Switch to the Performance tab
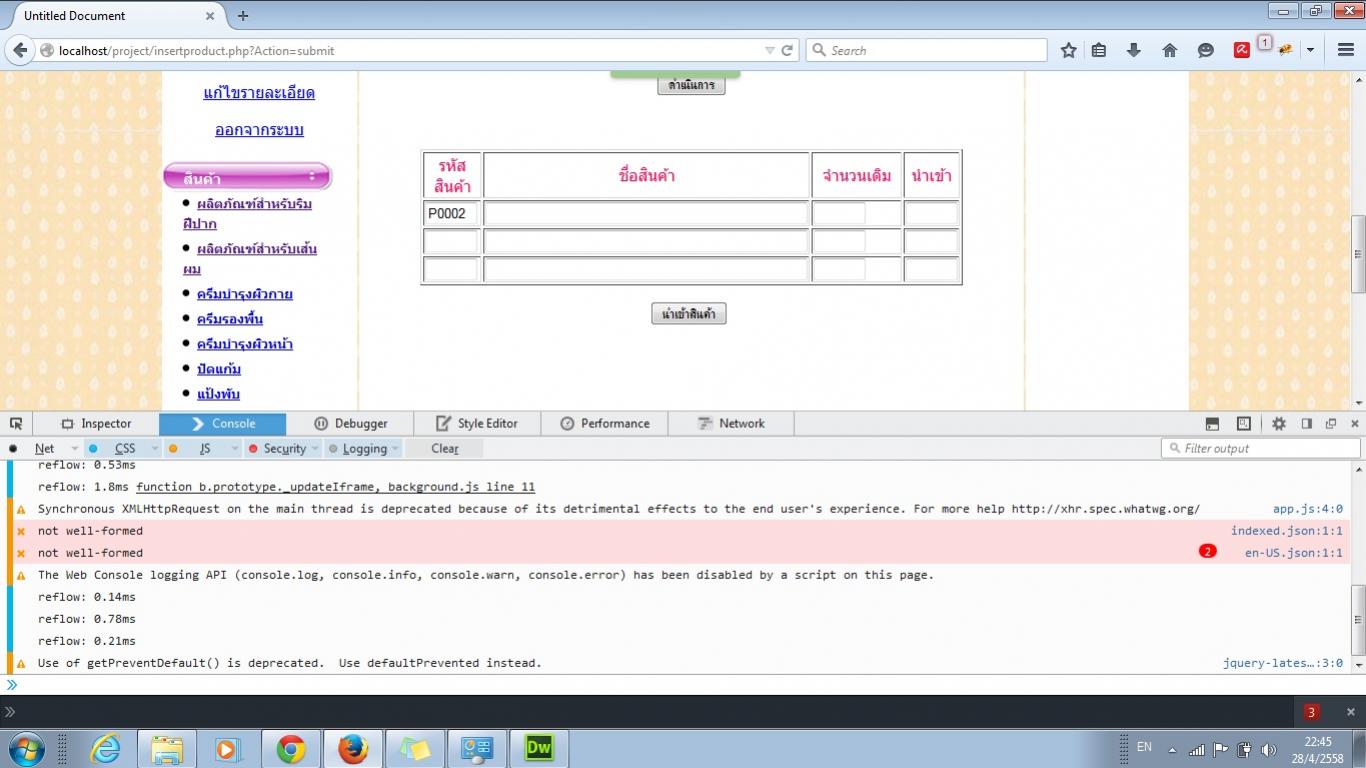Image resolution: width=1366 pixels, height=768 pixels. [604, 424]
